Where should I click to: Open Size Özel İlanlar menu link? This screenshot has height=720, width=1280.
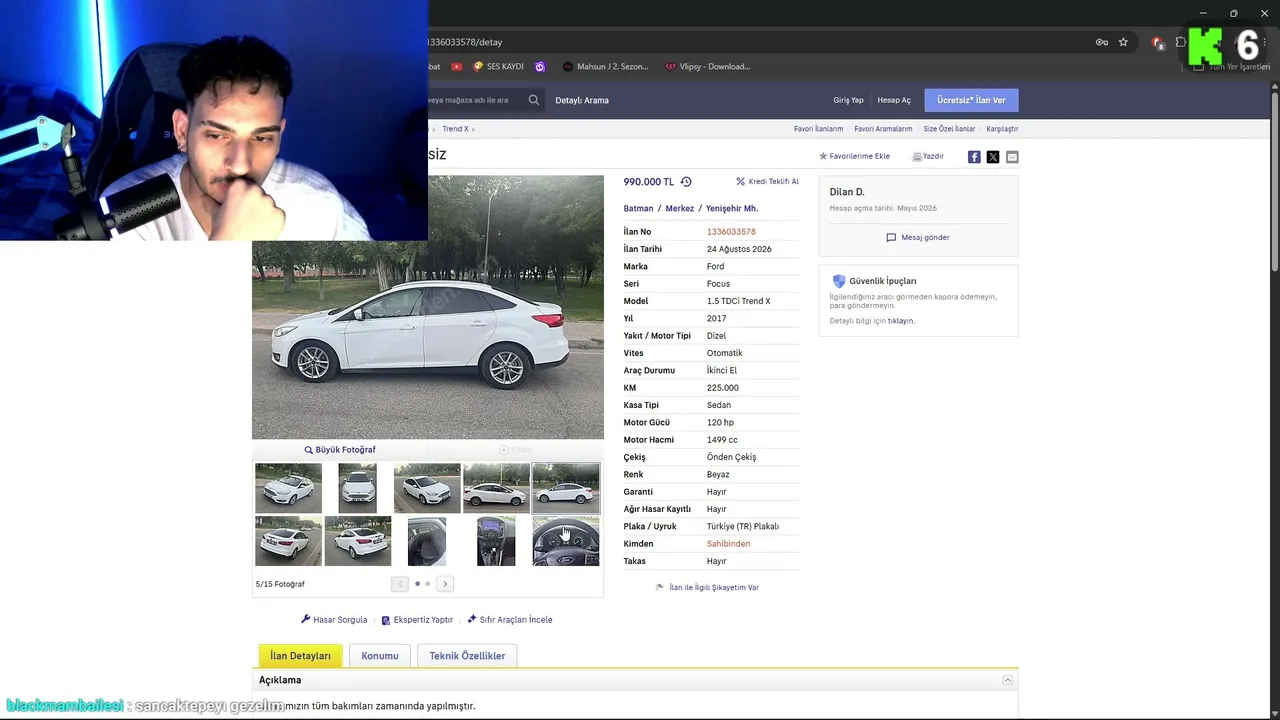coord(949,129)
